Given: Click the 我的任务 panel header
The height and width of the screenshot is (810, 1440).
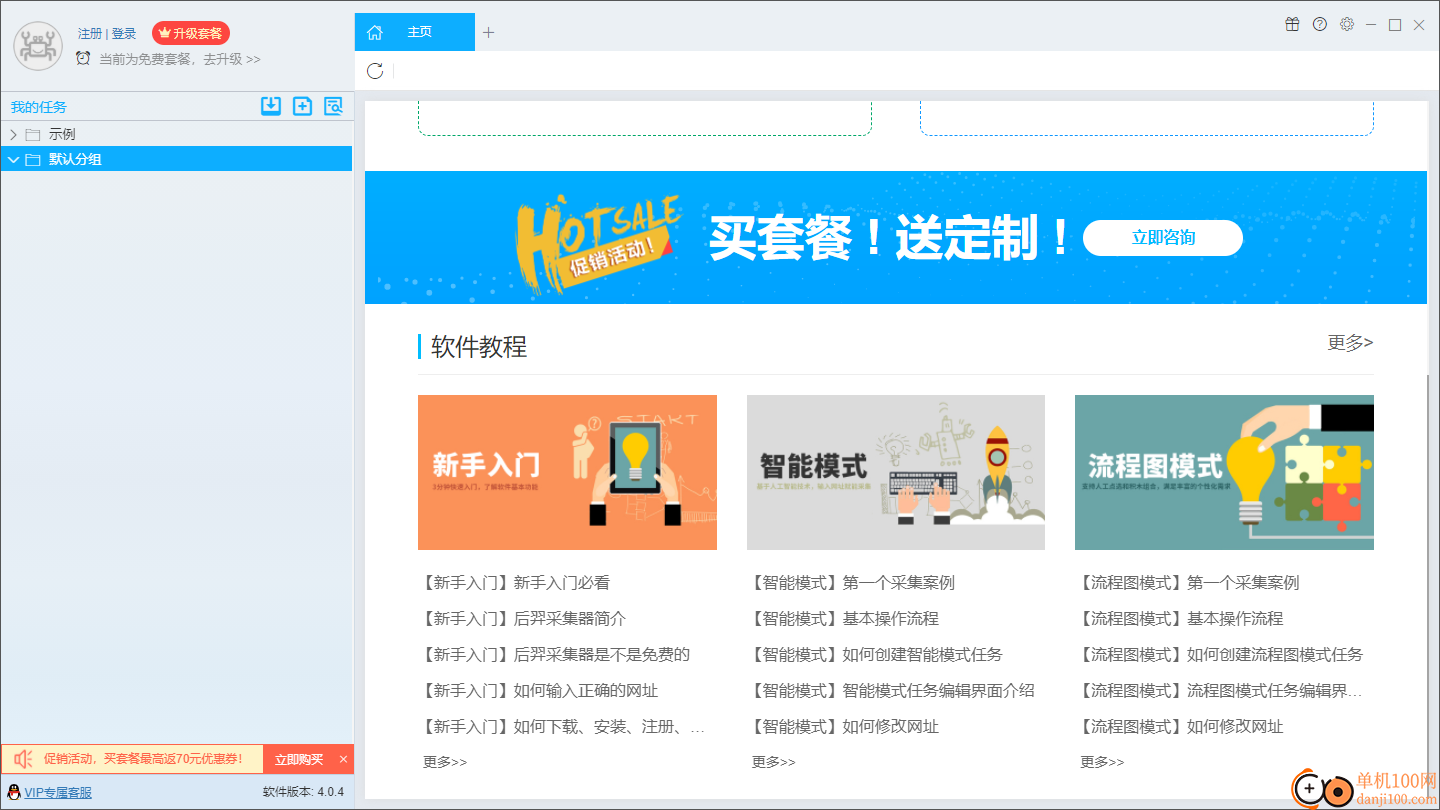Looking at the screenshot, I should (39, 107).
